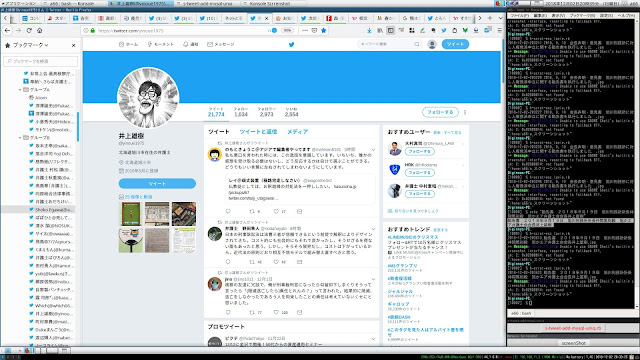View フォロー count 1,034
The height and width of the screenshot is (360, 640).
tap(241, 112)
